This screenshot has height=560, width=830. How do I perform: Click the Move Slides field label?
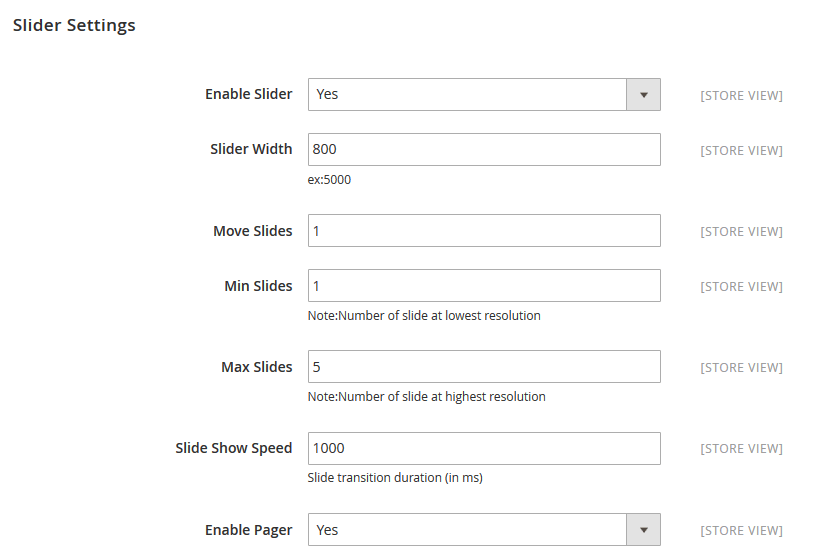pos(253,231)
